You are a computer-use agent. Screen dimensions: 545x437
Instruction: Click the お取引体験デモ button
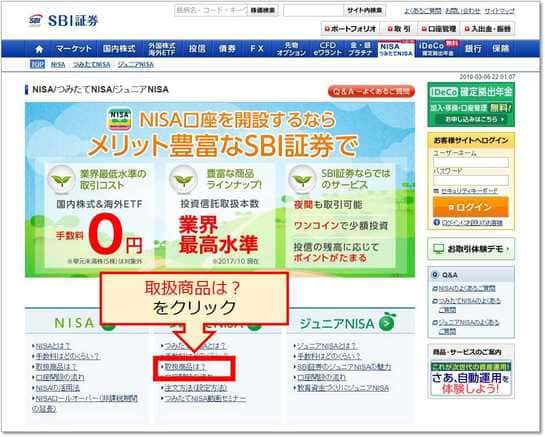coord(471,249)
